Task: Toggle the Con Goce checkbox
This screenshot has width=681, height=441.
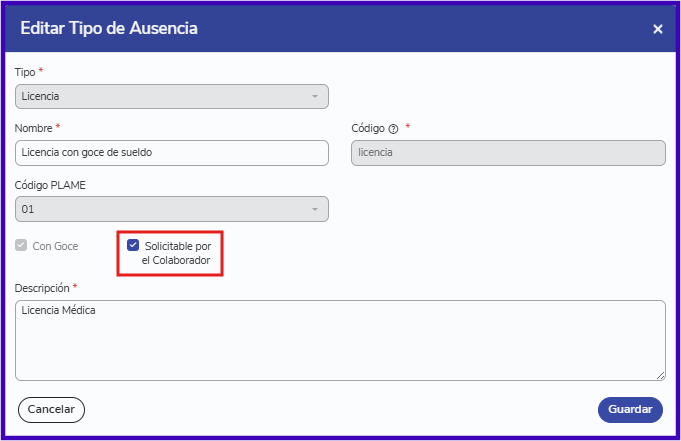Action: (21, 245)
